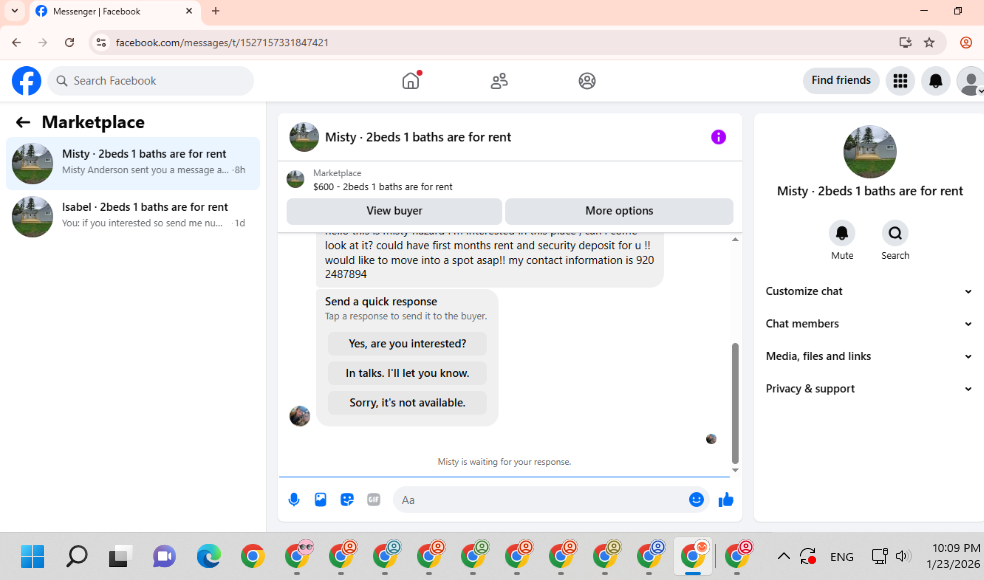Open More options for listing

coord(619,211)
